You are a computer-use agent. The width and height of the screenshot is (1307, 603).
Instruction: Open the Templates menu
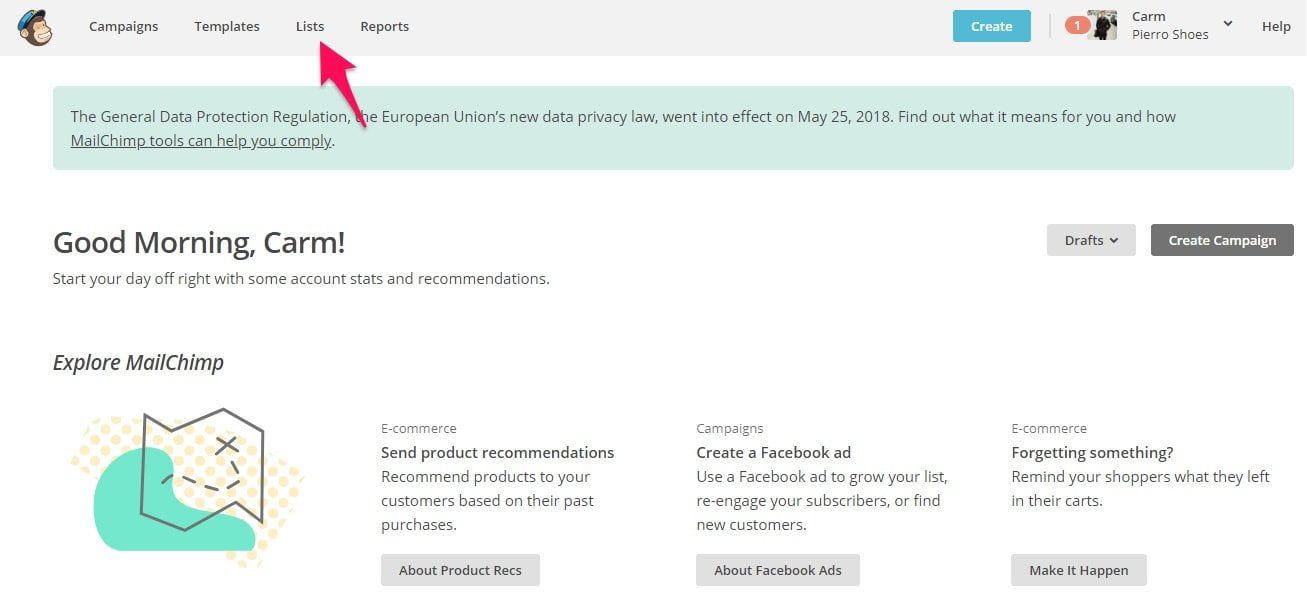pyautogui.click(x=227, y=26)
